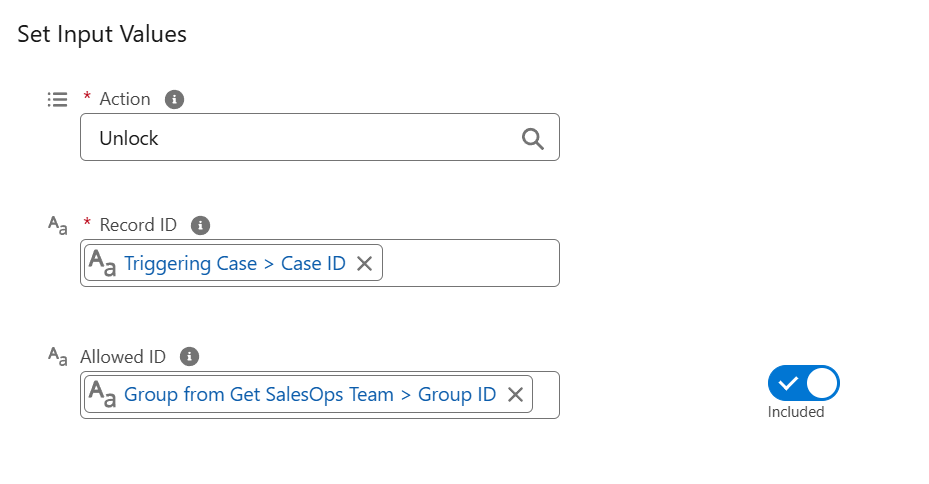Click the Aa text-type icon beside Allowed ID label
Viewport: 929px width, 484px height.
click(x=57, y=357)
